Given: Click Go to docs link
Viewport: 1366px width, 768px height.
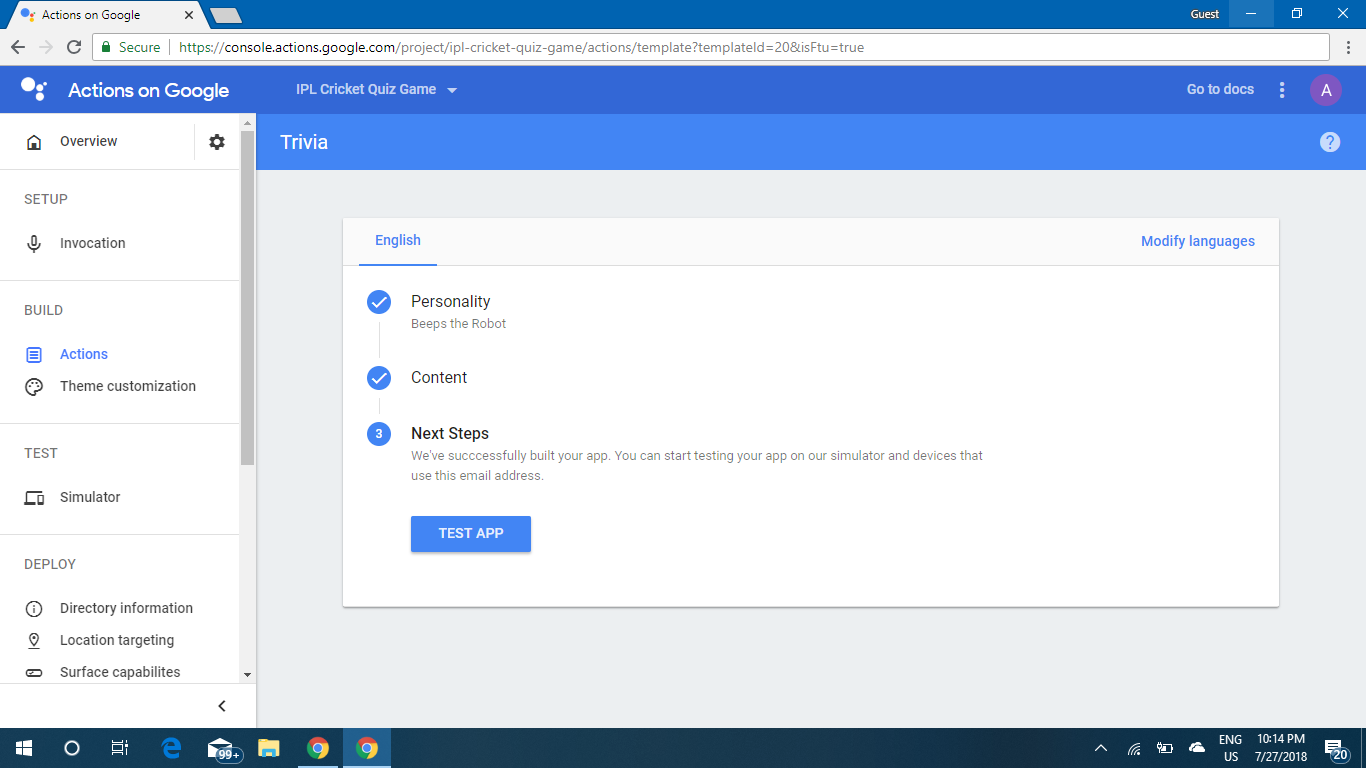Looking at the screenshot, I should 1220,89.
